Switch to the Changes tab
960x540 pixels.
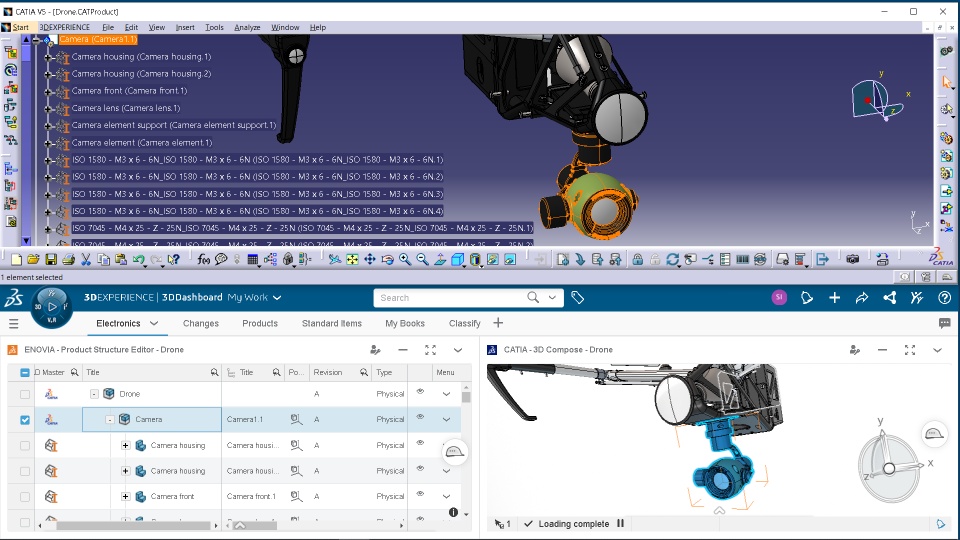(201, 323)
